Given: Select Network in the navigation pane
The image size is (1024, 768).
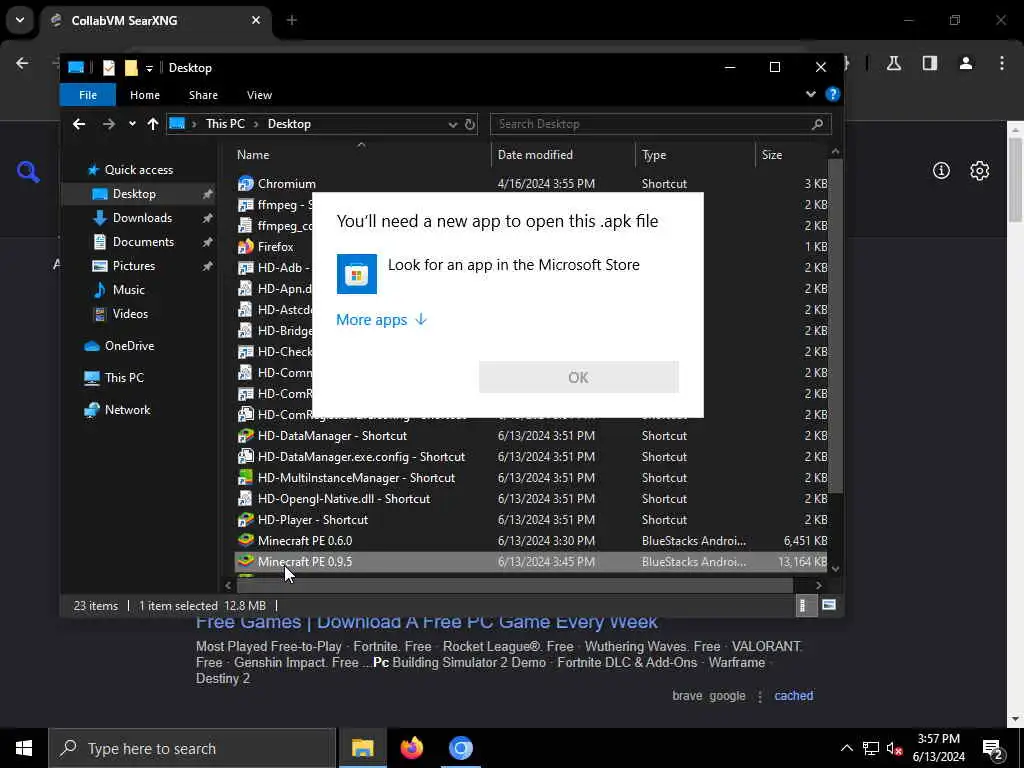Looking at the screenshot, I should coord(127,409).
